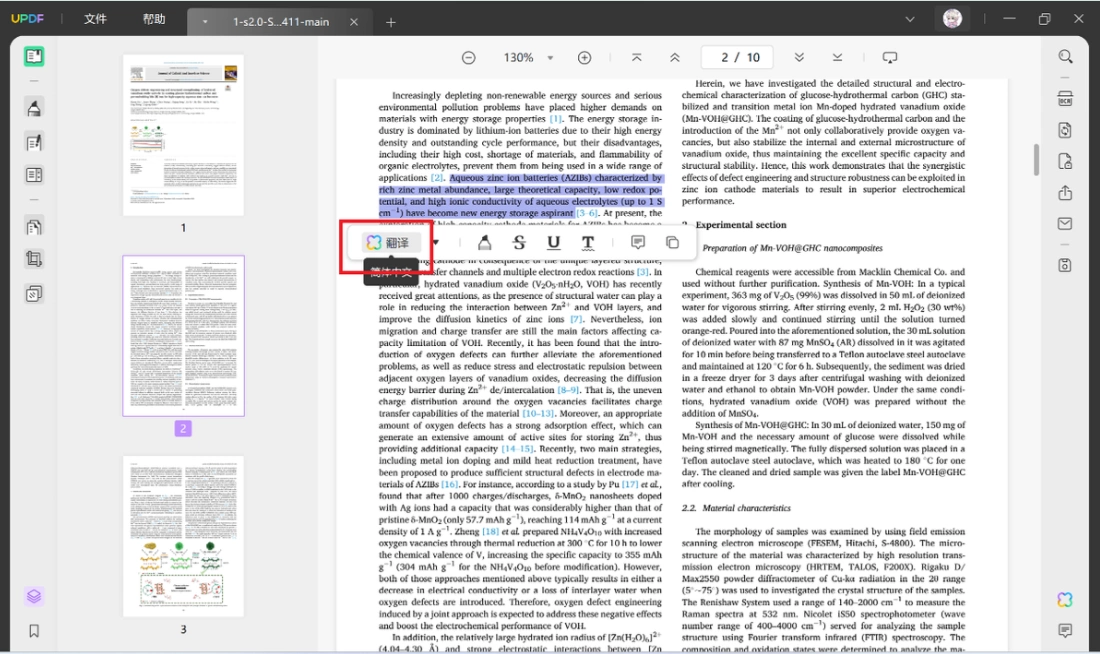
Task: Click the 'Experimental section' heading
Action: point(741,225)
